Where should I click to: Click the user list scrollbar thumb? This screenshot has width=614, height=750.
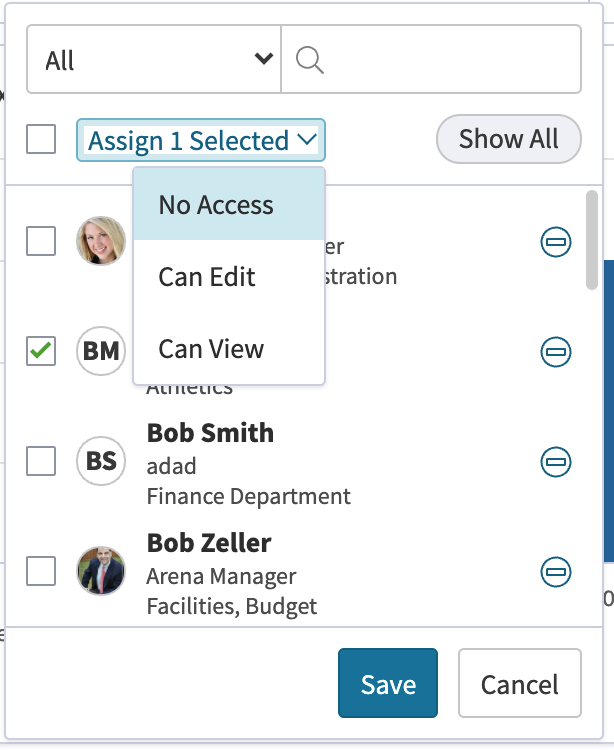pyautogui.click(x=592, y=240)
